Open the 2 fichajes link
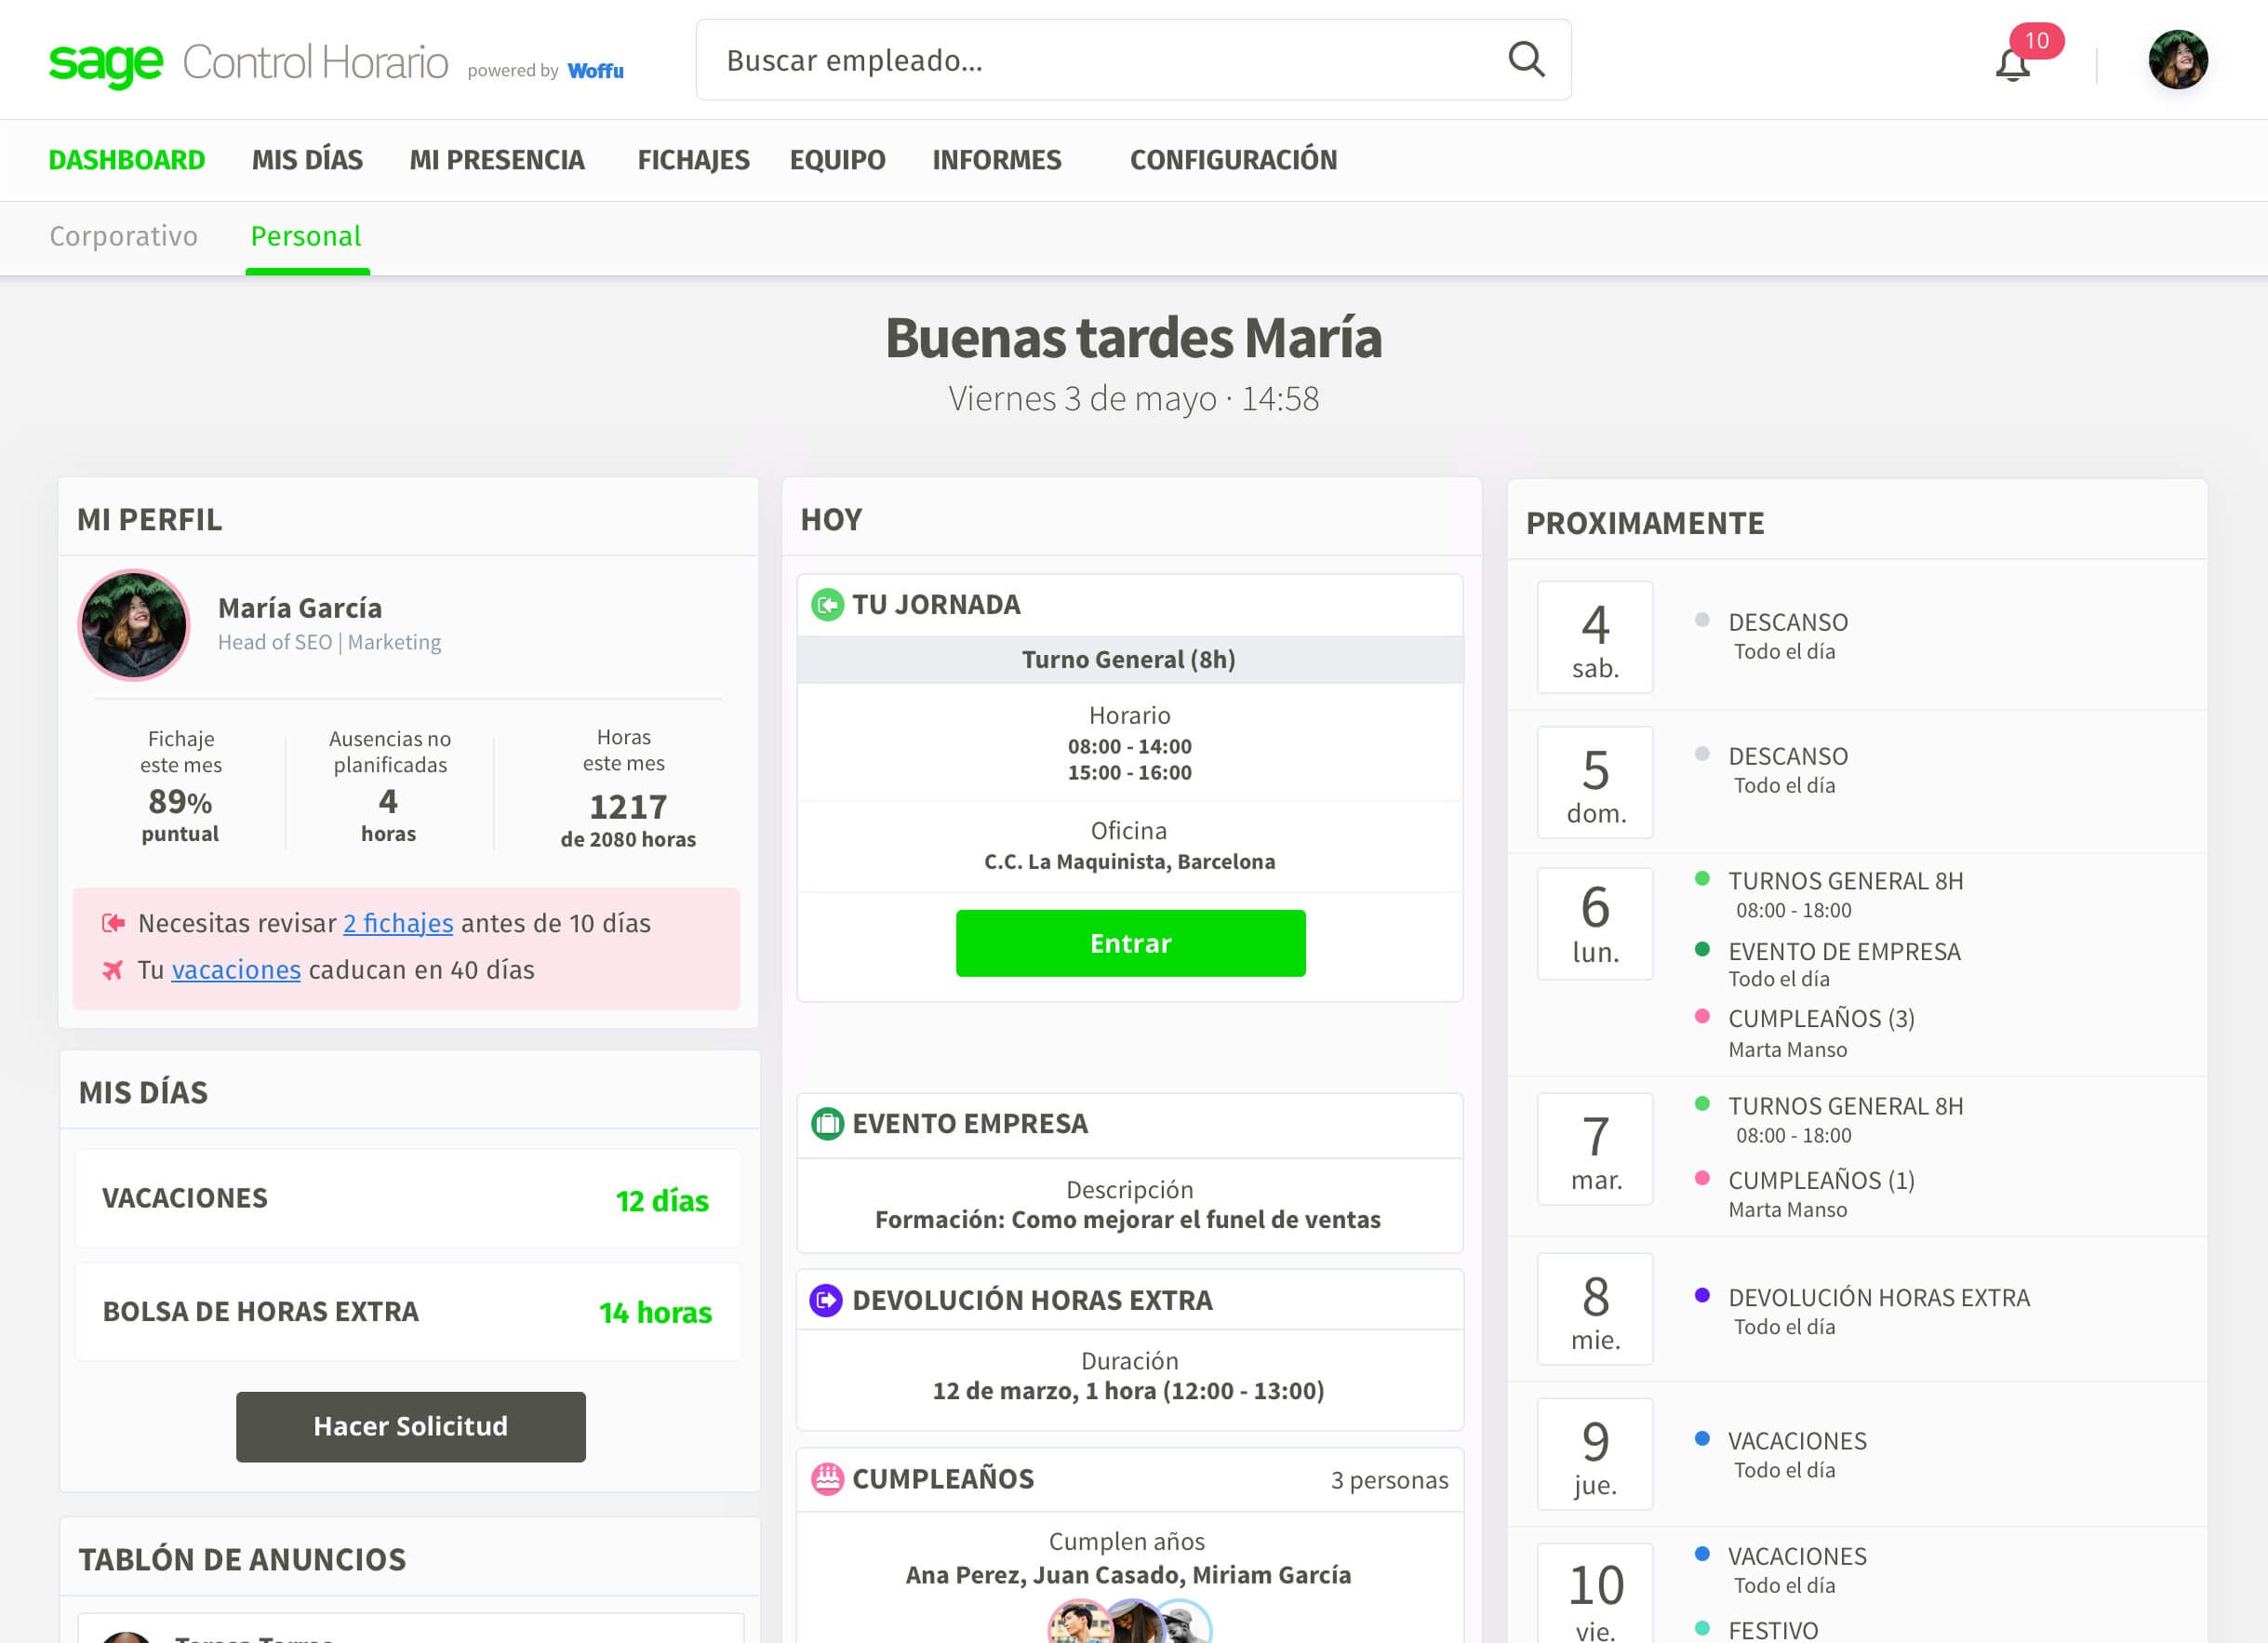Viewport: 2268px width, 1643px height. point(398,923)
